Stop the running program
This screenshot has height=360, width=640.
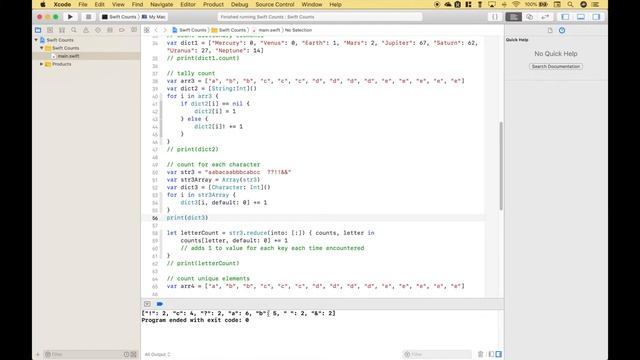88,17
